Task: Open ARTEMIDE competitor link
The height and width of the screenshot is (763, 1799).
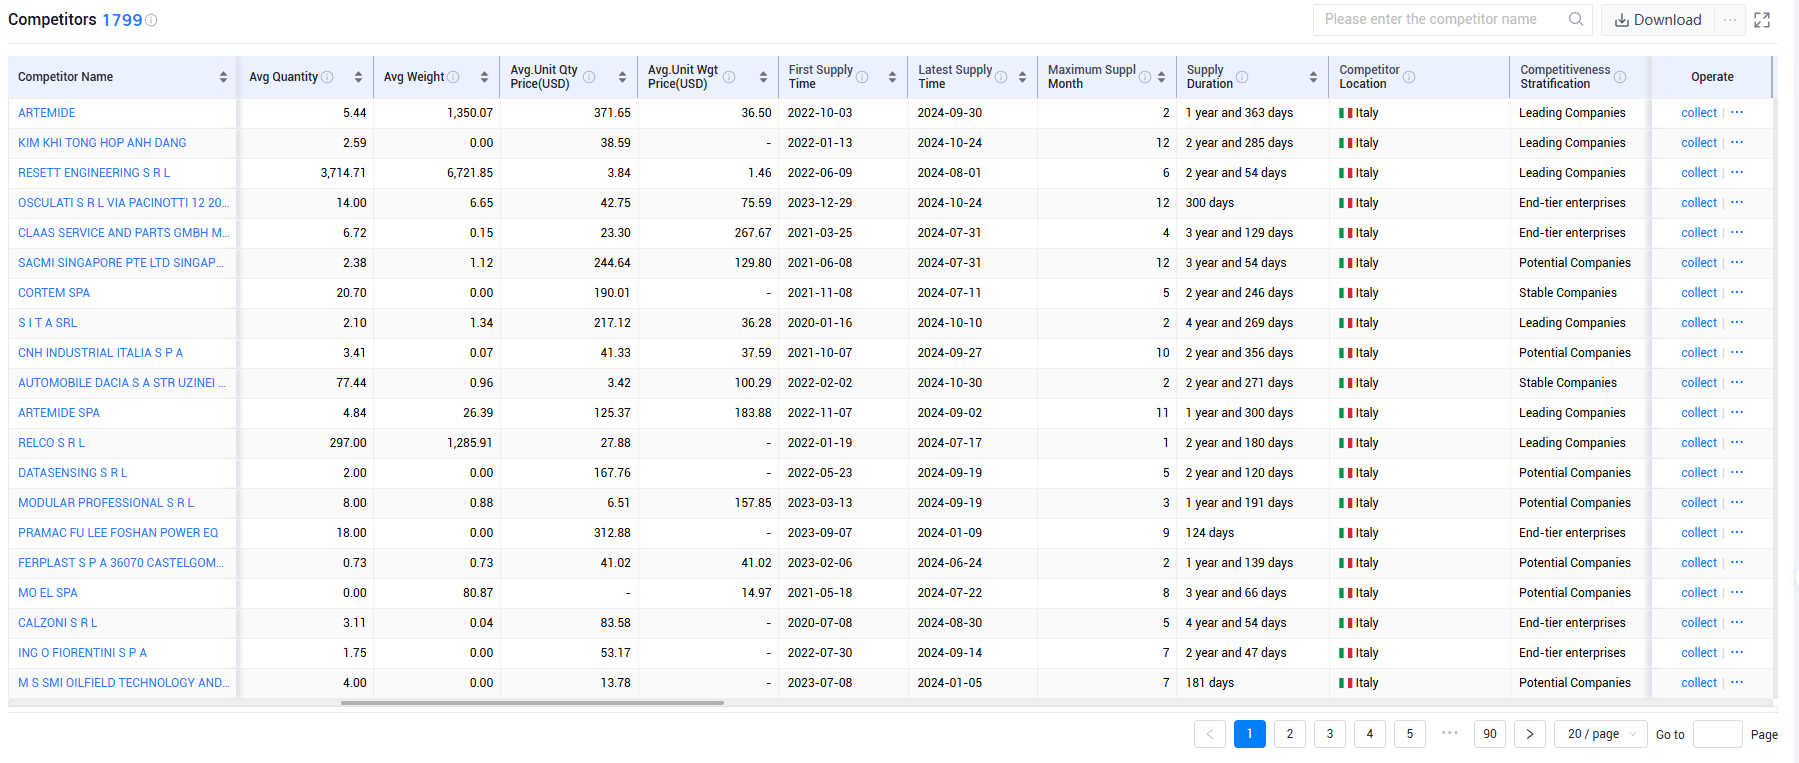Action: tap(47, 113)
